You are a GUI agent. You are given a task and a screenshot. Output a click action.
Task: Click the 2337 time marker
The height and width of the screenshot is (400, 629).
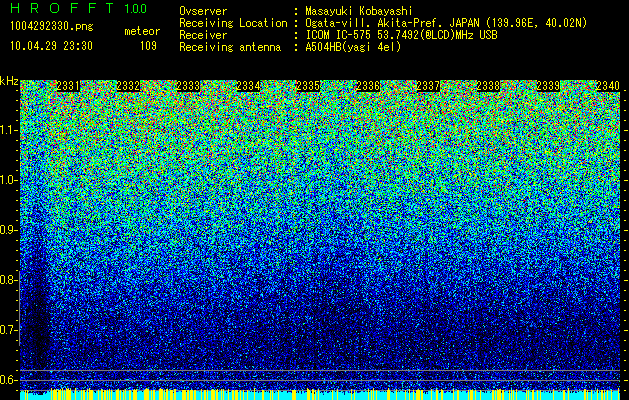click(428, 86)
